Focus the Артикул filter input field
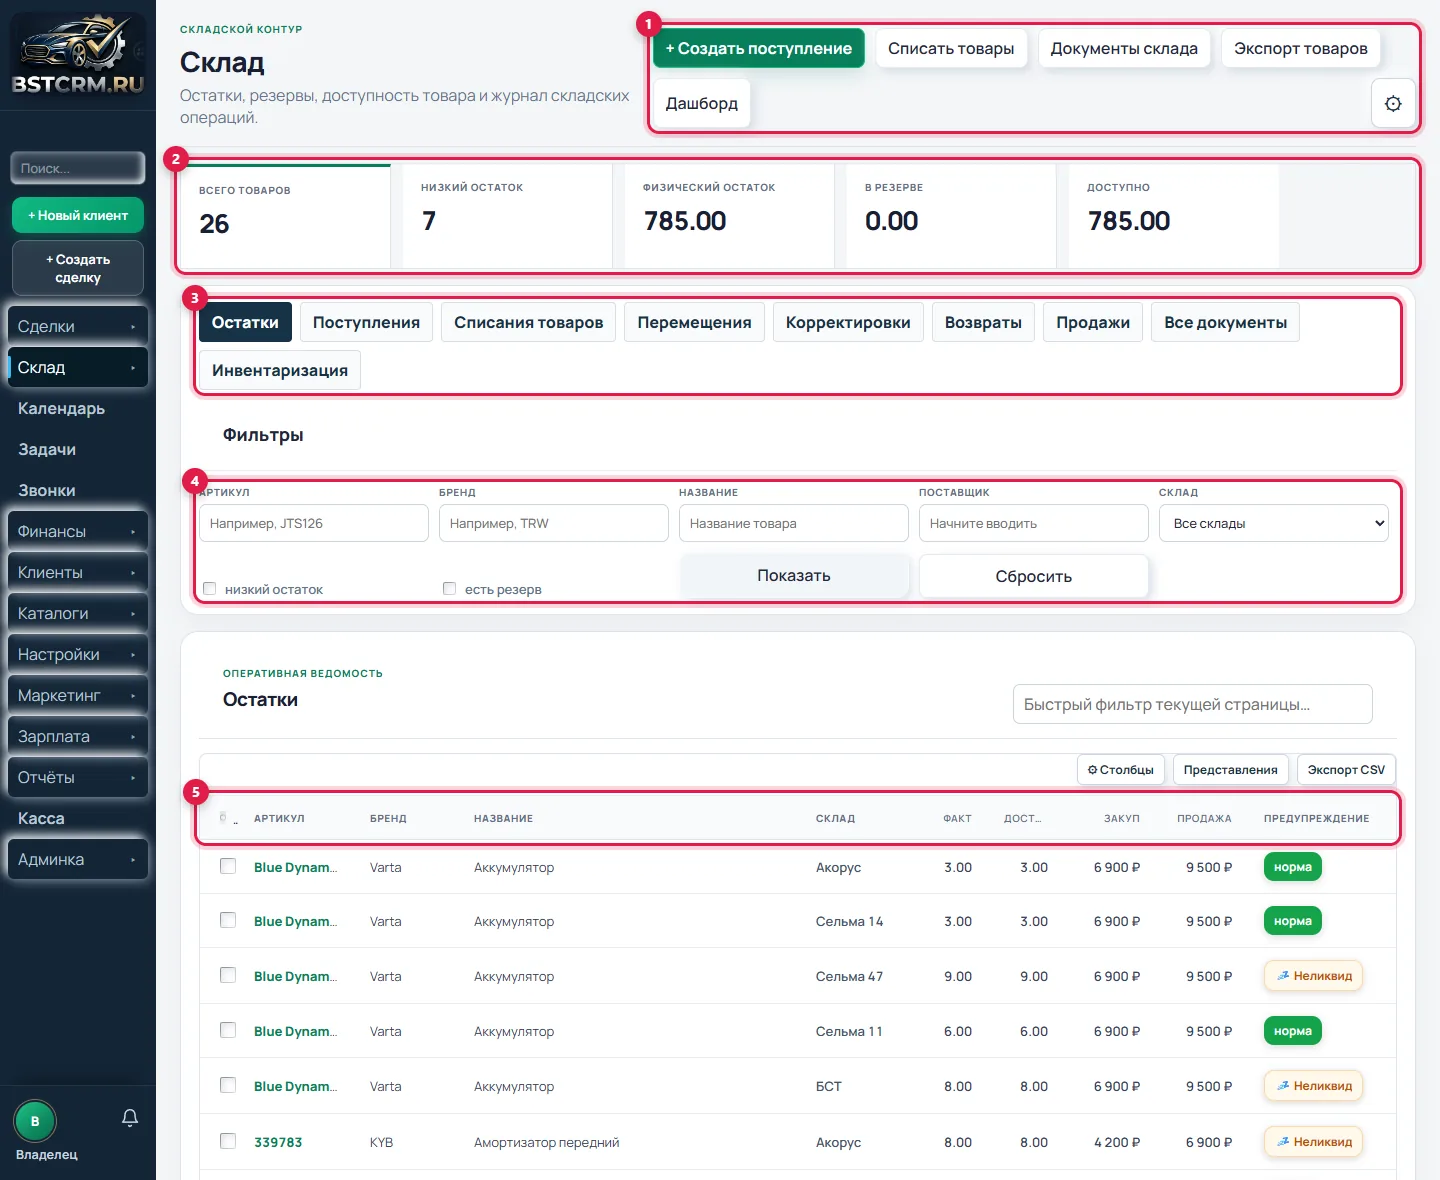 pos(314,523)
